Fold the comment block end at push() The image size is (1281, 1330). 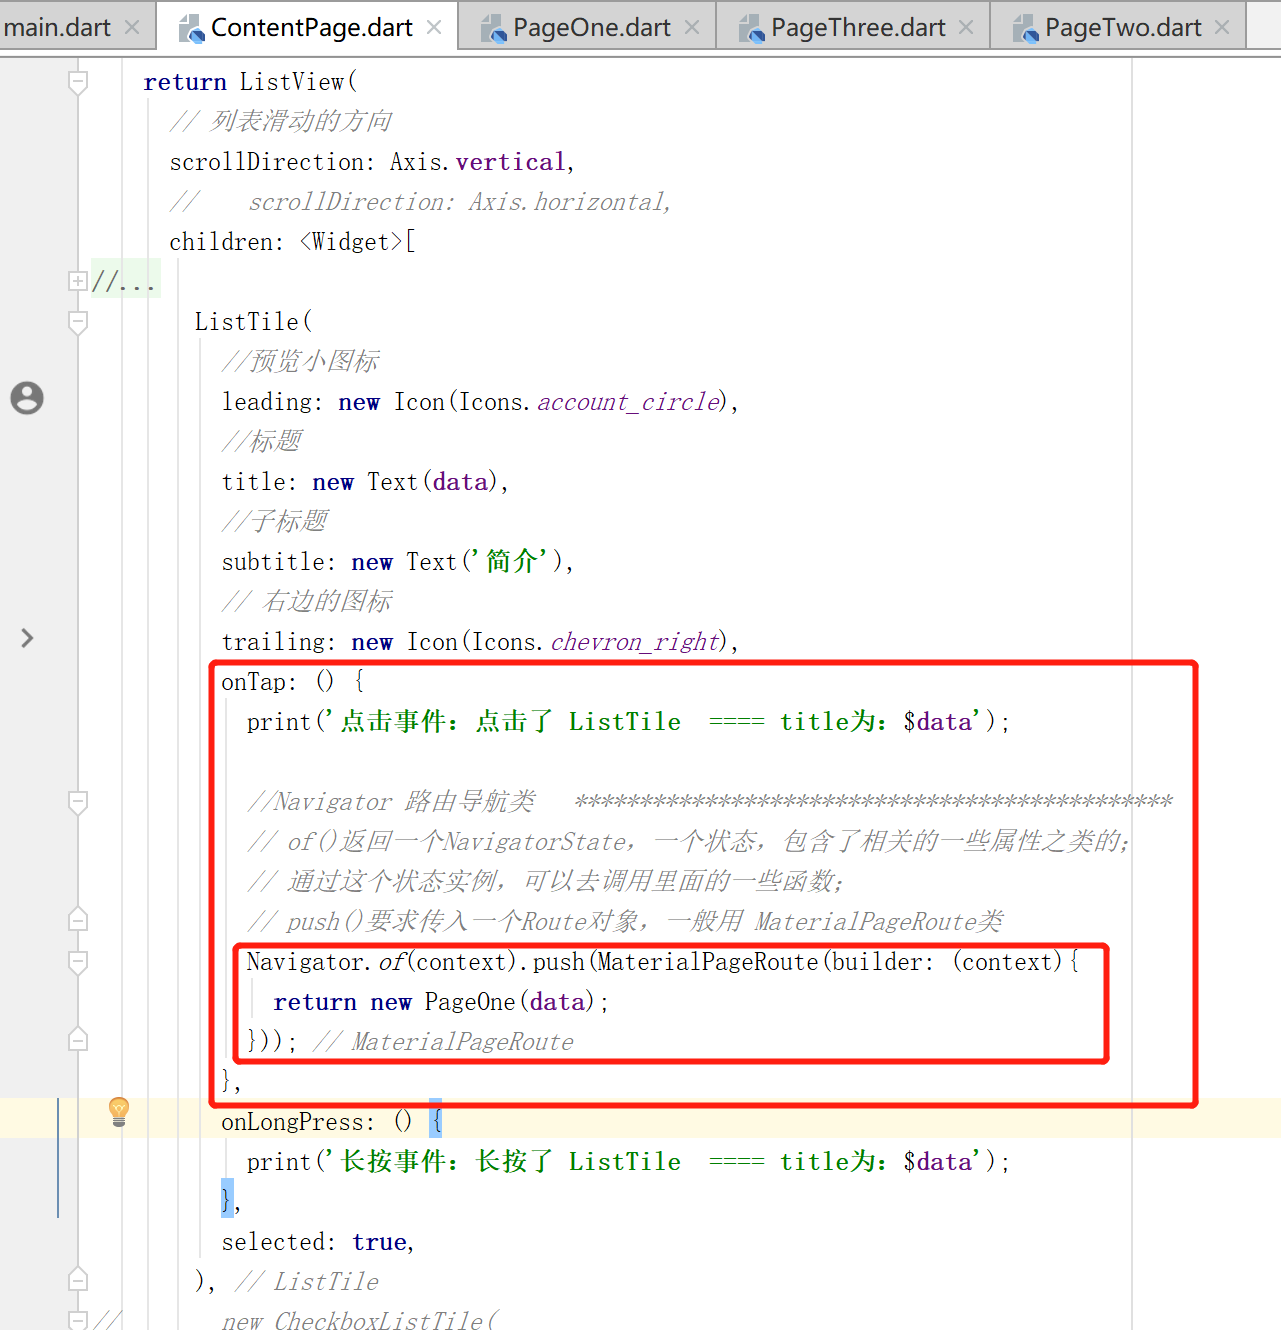[78, 919]
